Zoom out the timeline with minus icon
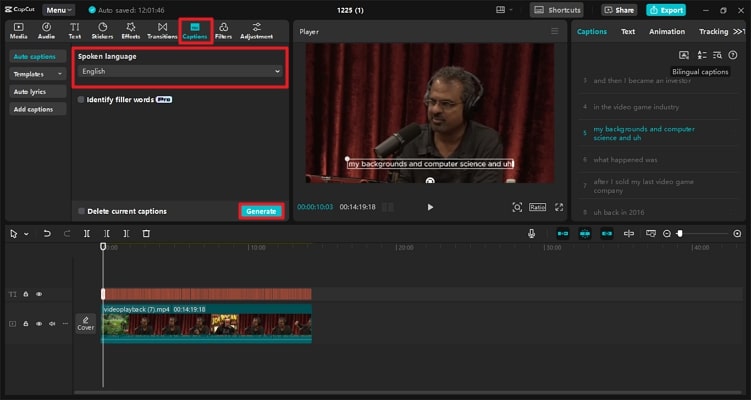 pos(667,233)
